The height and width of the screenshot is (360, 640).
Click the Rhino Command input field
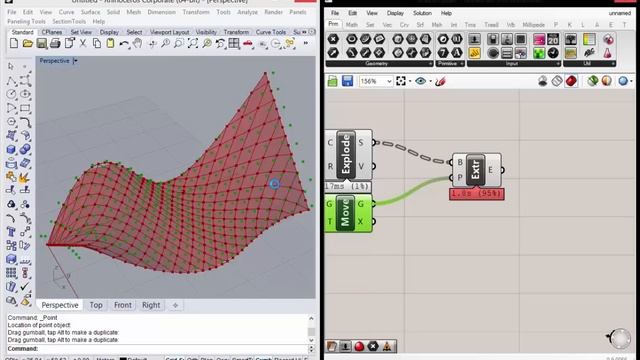(x=158, y=349)
